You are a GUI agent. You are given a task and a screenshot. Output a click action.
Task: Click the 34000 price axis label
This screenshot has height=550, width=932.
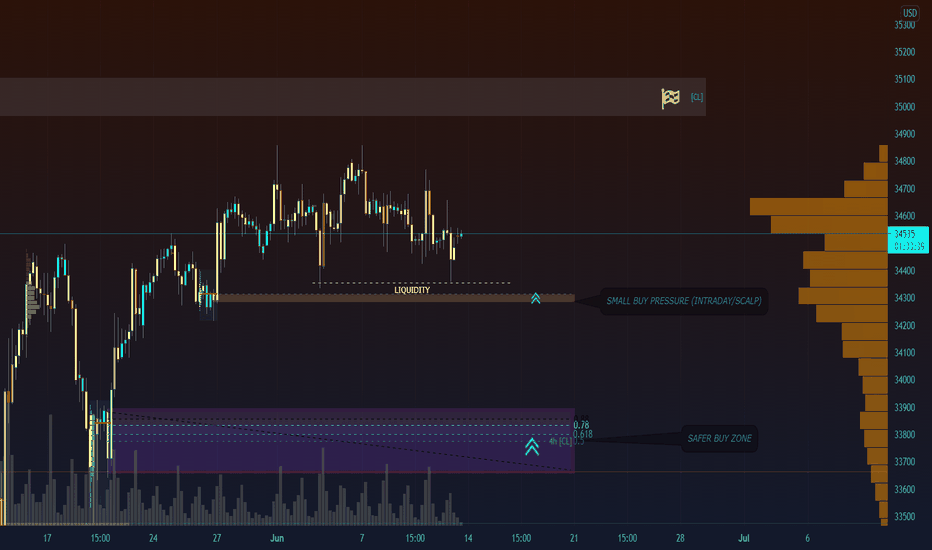click(x=905, y=380)
